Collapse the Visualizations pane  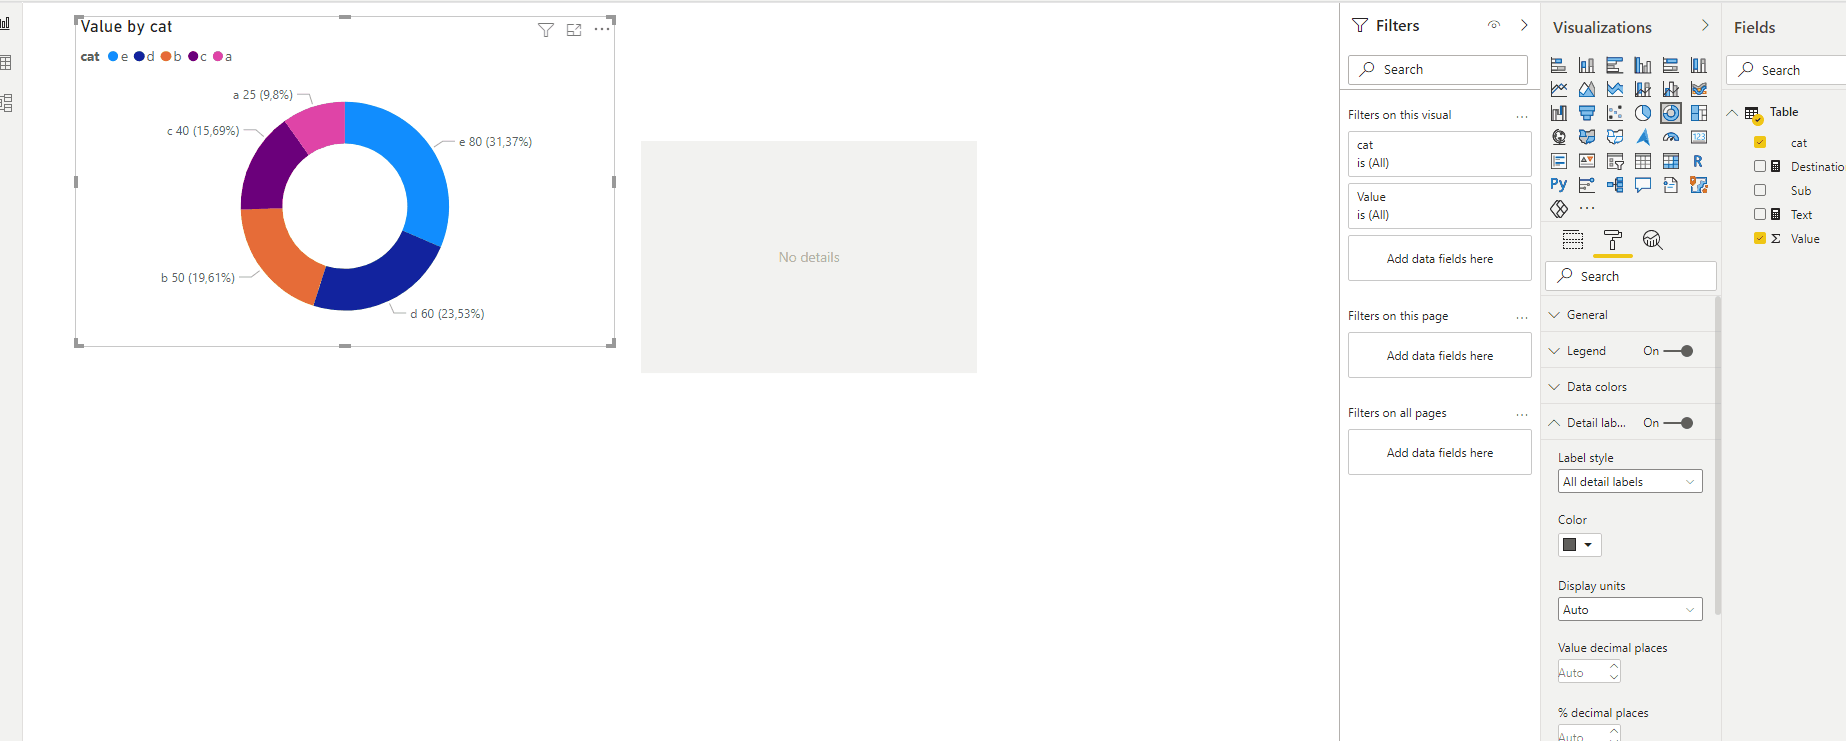click(x=1705, y=26)
